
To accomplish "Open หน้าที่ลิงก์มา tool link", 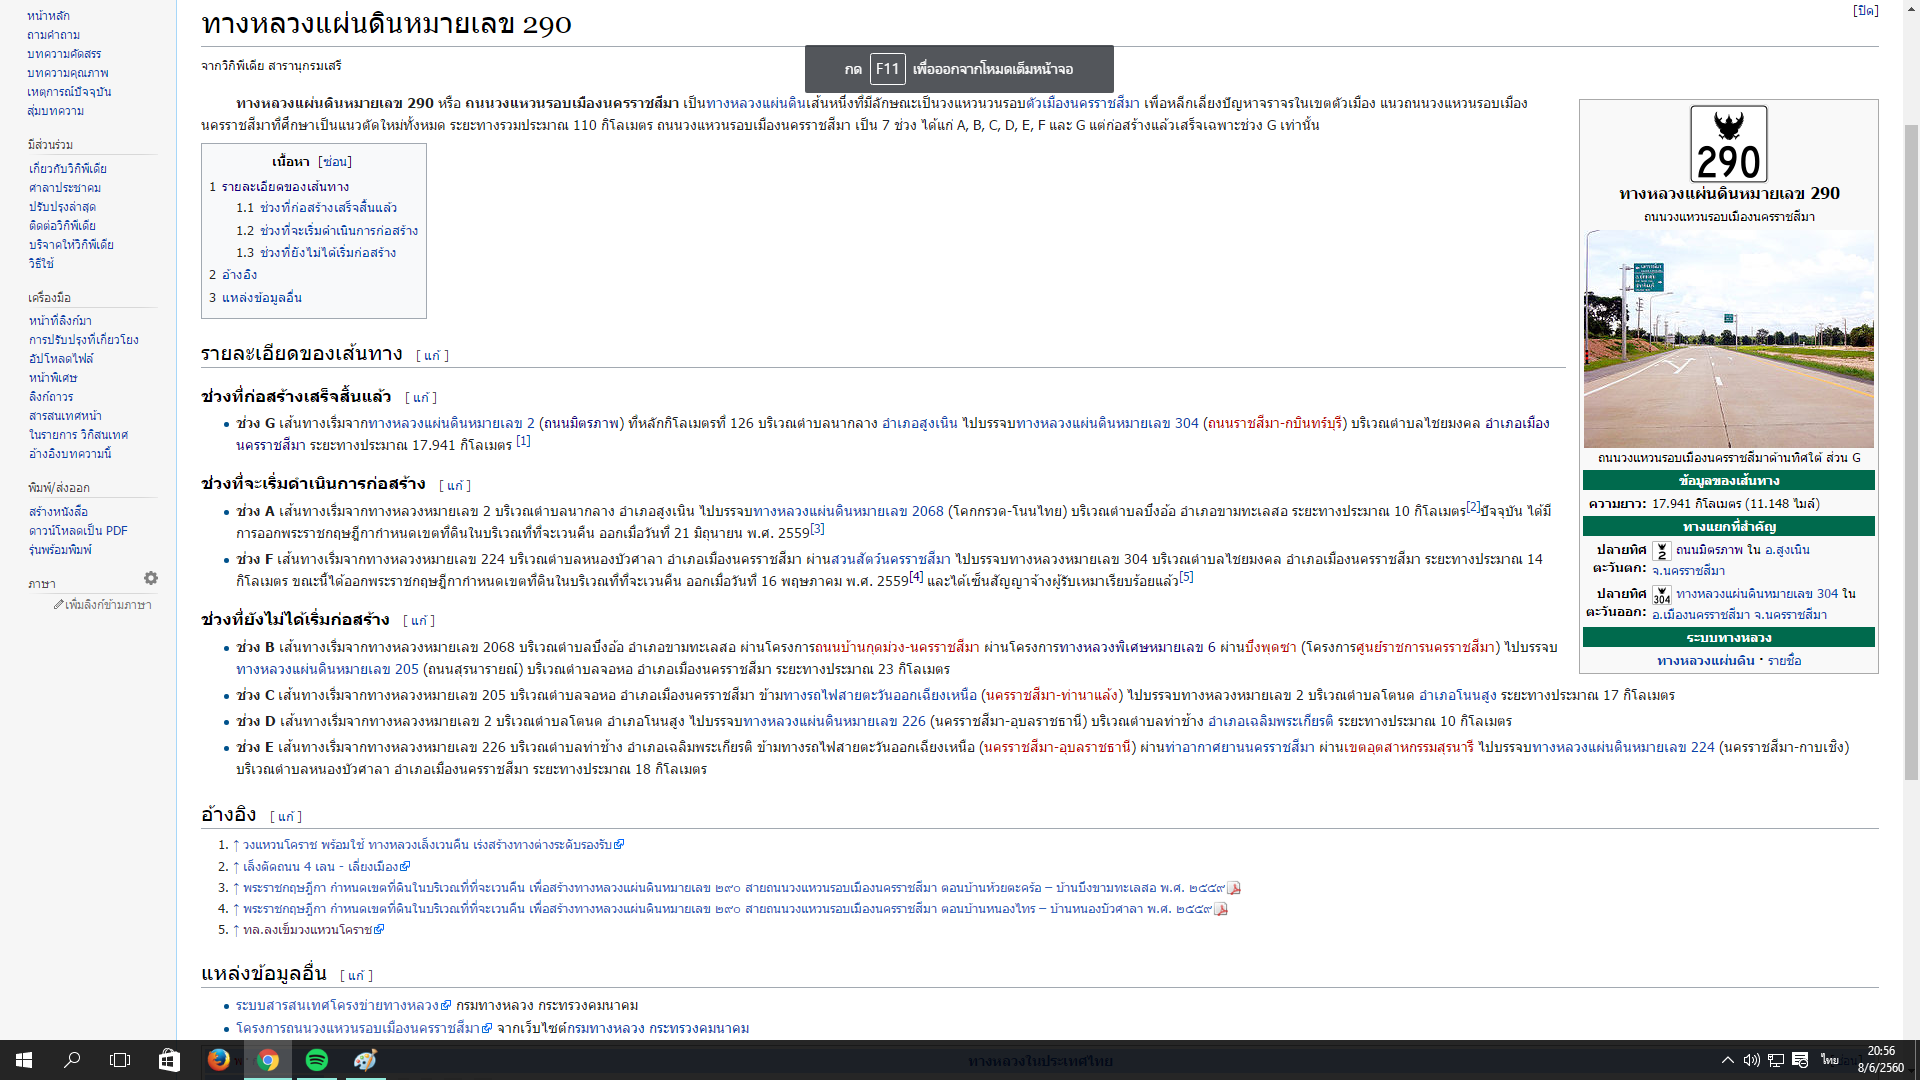I will click(60, 321).
